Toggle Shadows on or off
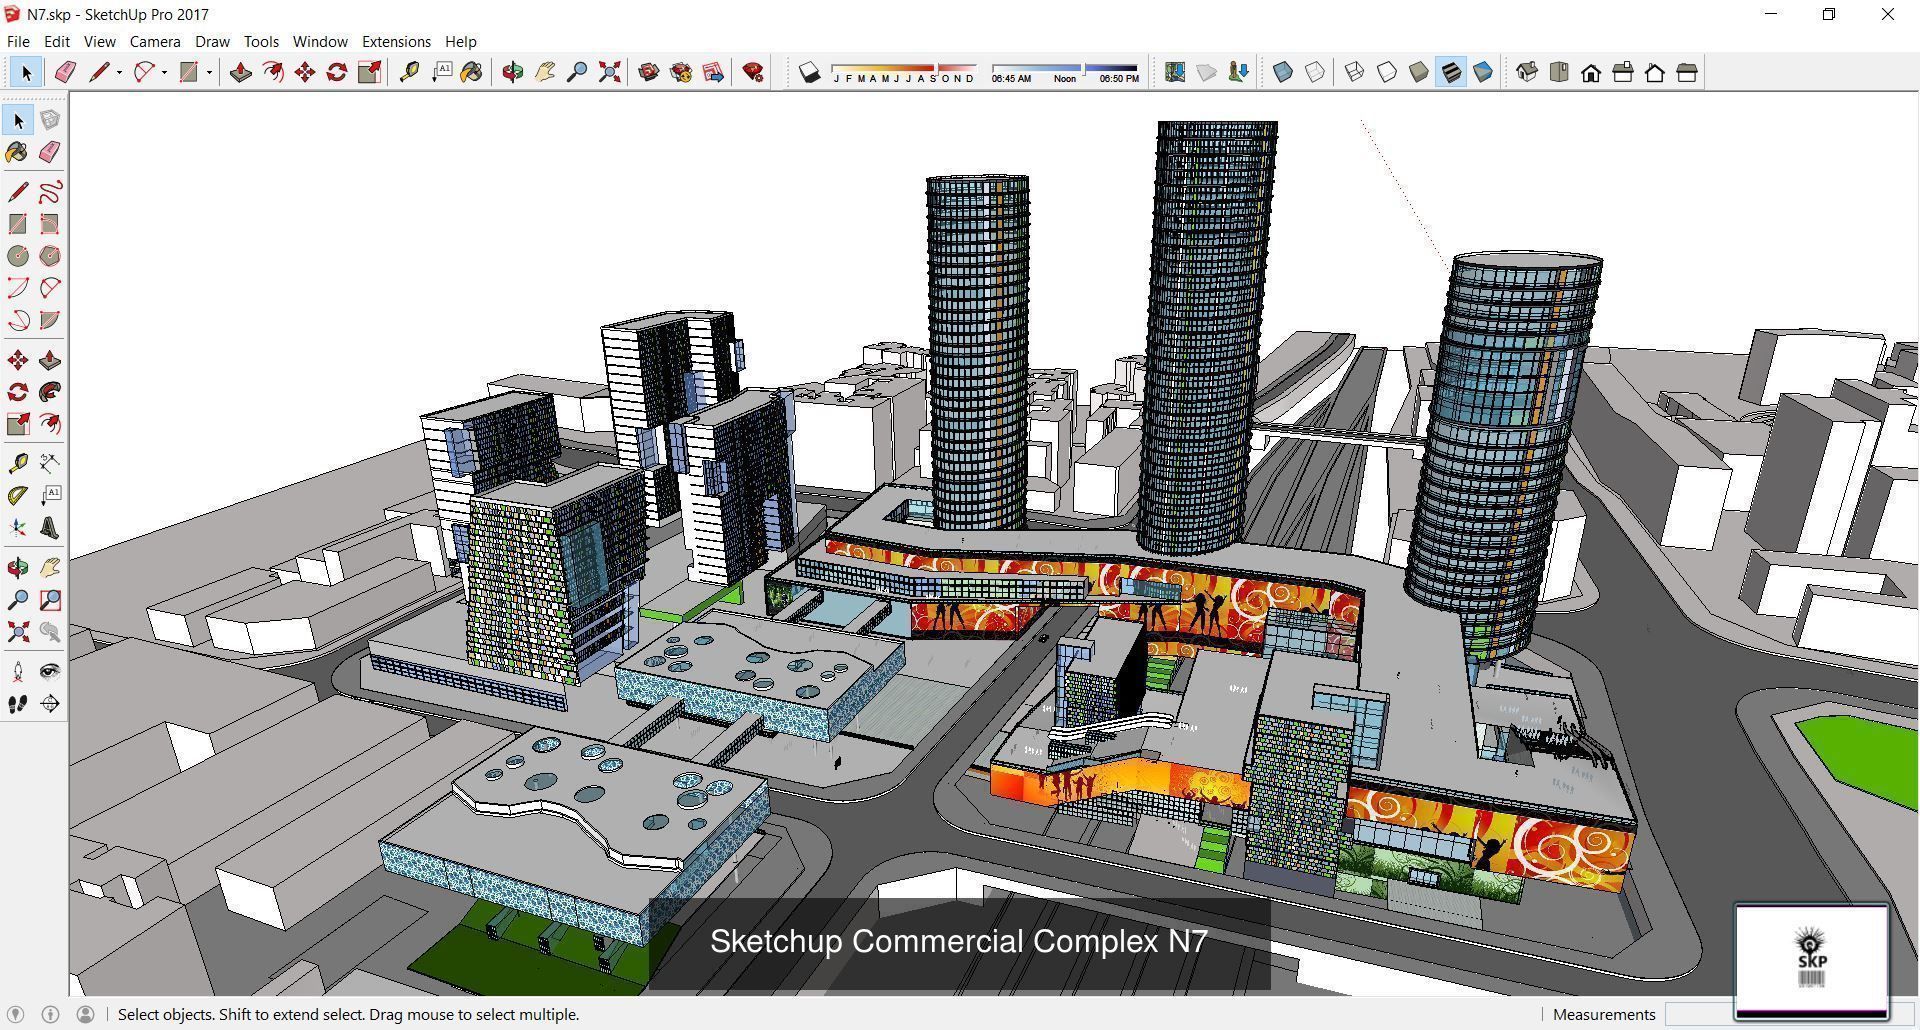The image size is (1920, 1030). (x=809, y=72)
